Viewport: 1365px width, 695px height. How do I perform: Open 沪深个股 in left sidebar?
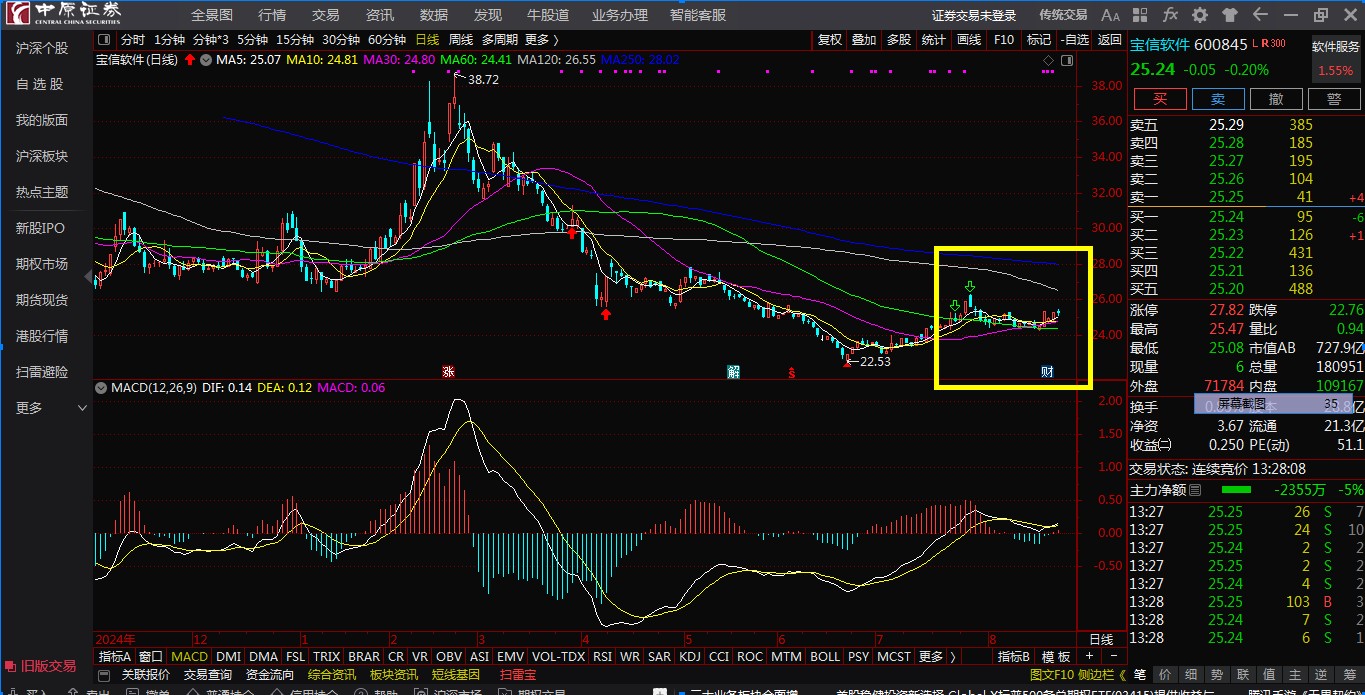click(x=42, y=48)
